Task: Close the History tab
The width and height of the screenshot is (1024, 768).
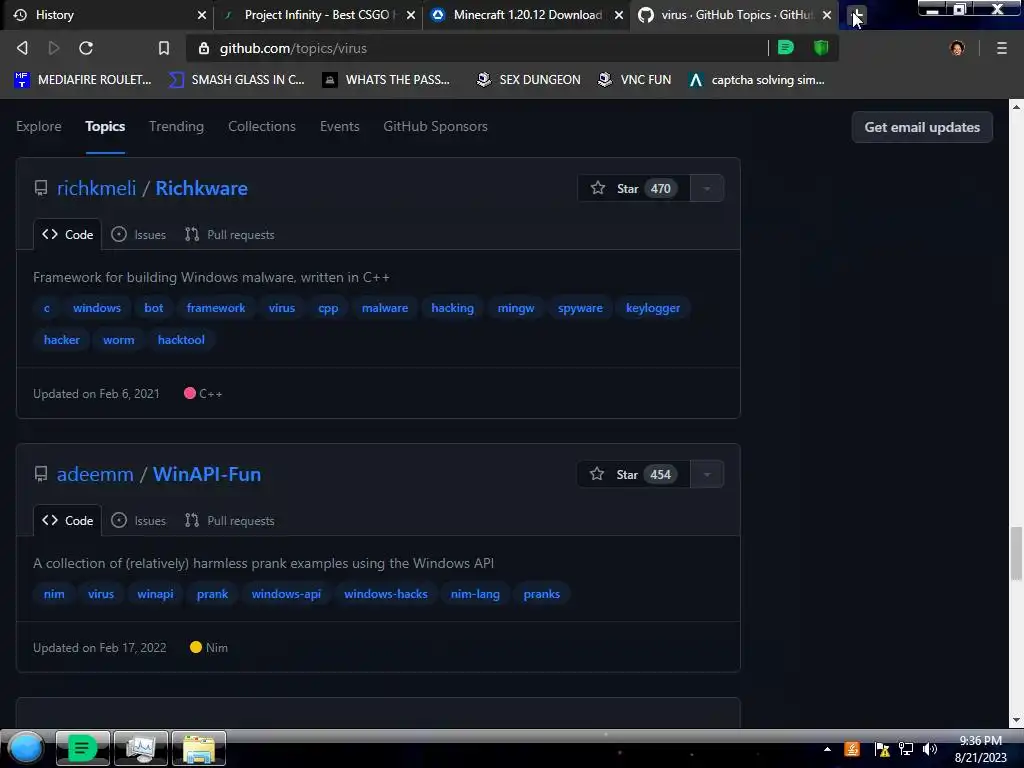Action: [202, 15]
